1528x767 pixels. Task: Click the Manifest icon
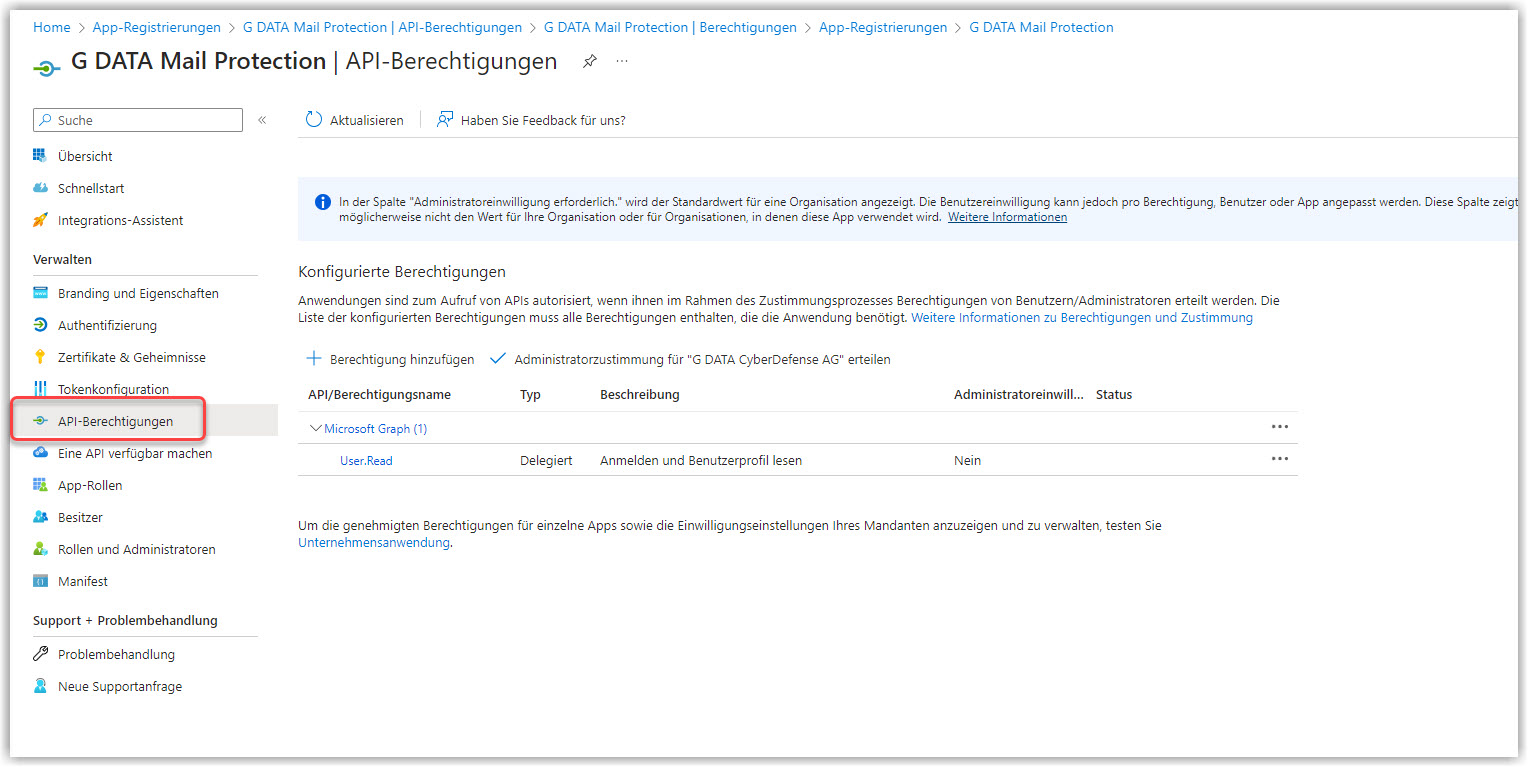pyautogui.click(x=40, y=581)
